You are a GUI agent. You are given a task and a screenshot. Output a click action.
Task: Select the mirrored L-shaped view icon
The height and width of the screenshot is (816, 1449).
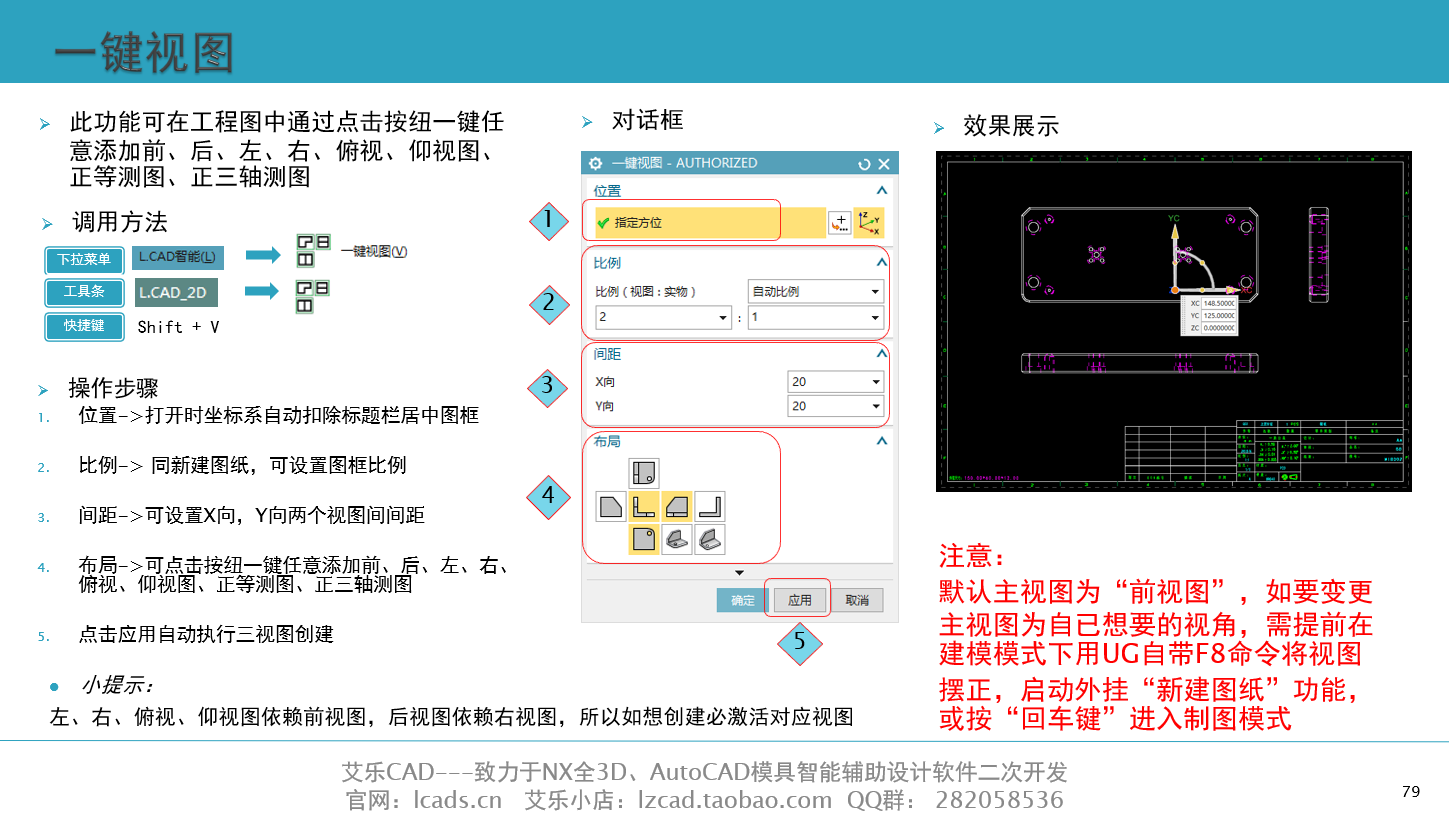(710, 506)
